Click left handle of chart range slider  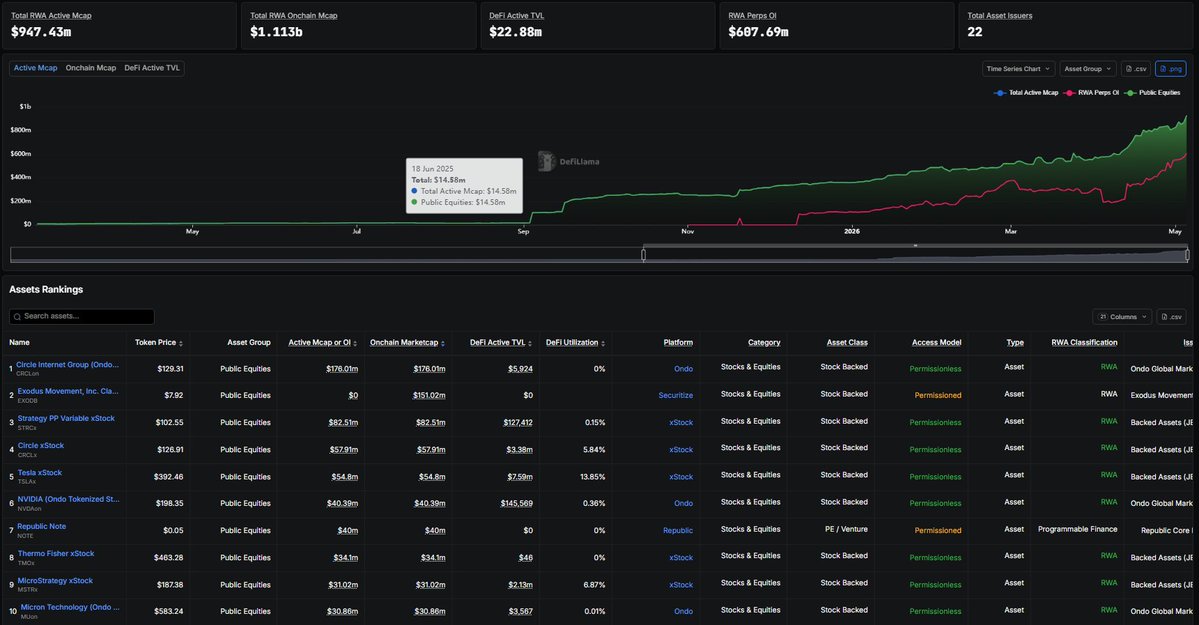click(643, 255)
